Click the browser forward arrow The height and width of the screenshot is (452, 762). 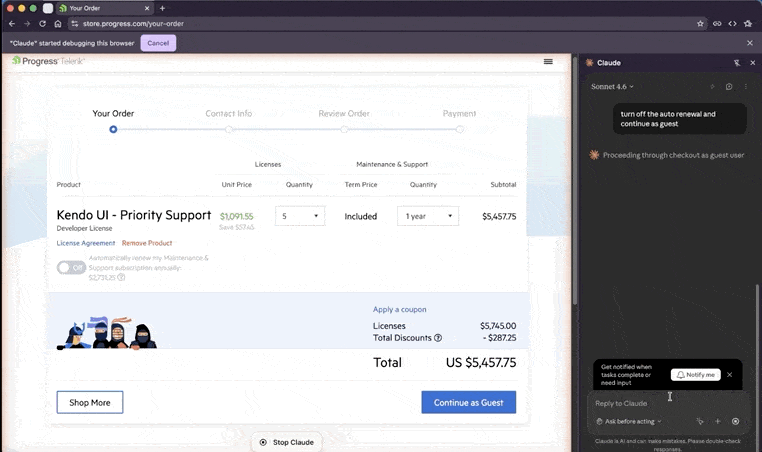pyautogui.click(x=27, y=23)
